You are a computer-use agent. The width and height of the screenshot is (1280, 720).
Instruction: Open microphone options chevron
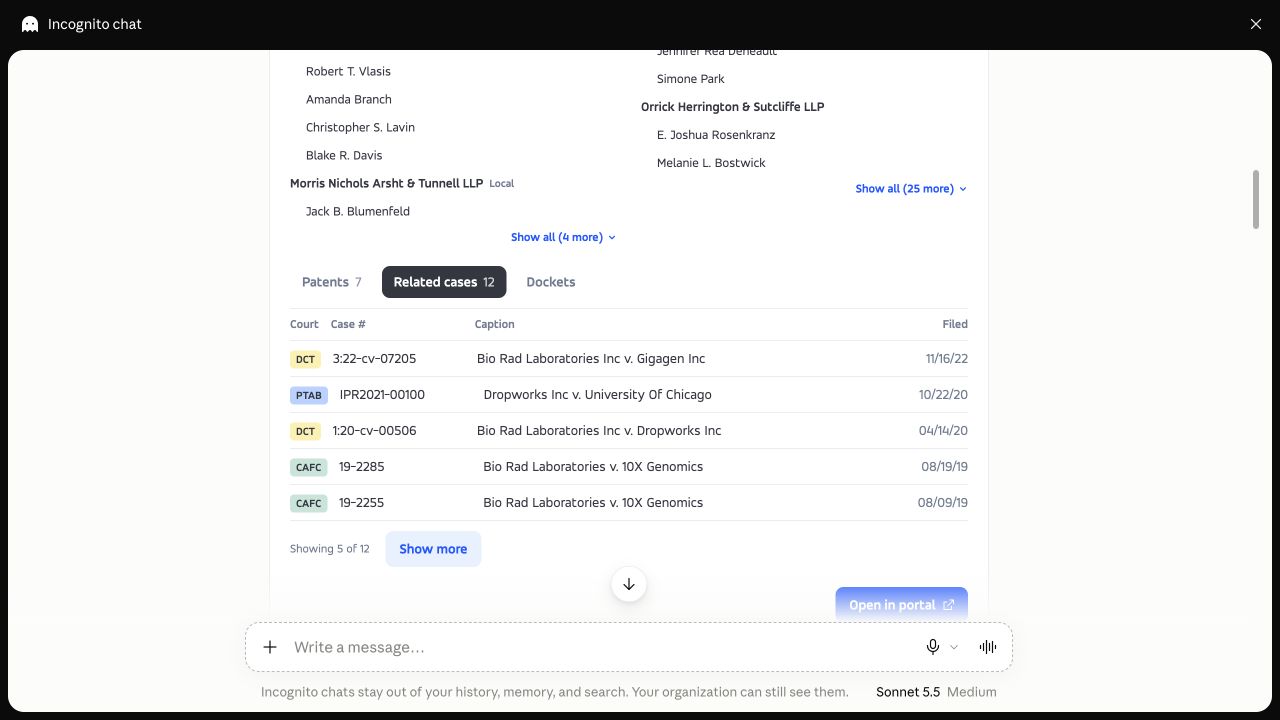(954, 647)
